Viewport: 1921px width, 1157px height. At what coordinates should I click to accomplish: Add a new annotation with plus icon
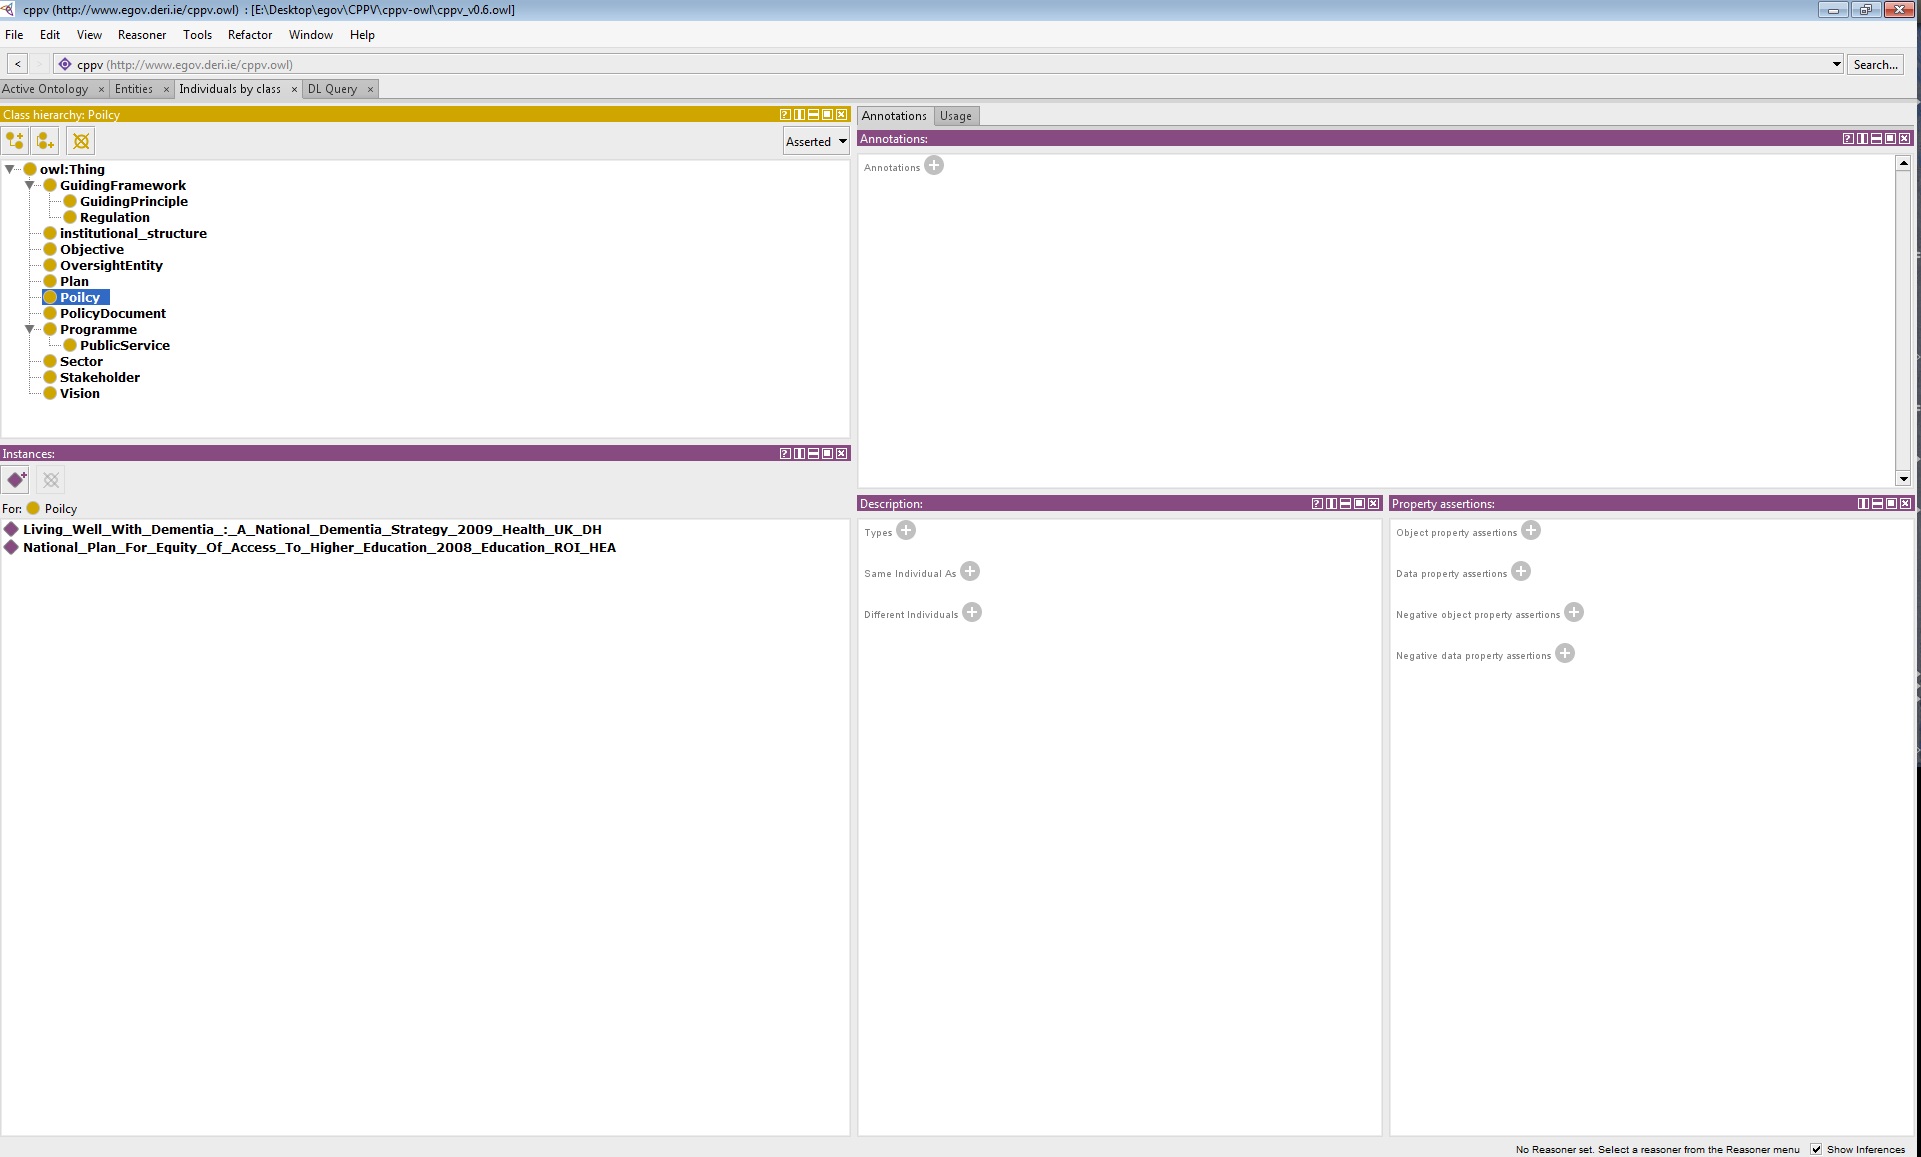(x=934, y=166)
